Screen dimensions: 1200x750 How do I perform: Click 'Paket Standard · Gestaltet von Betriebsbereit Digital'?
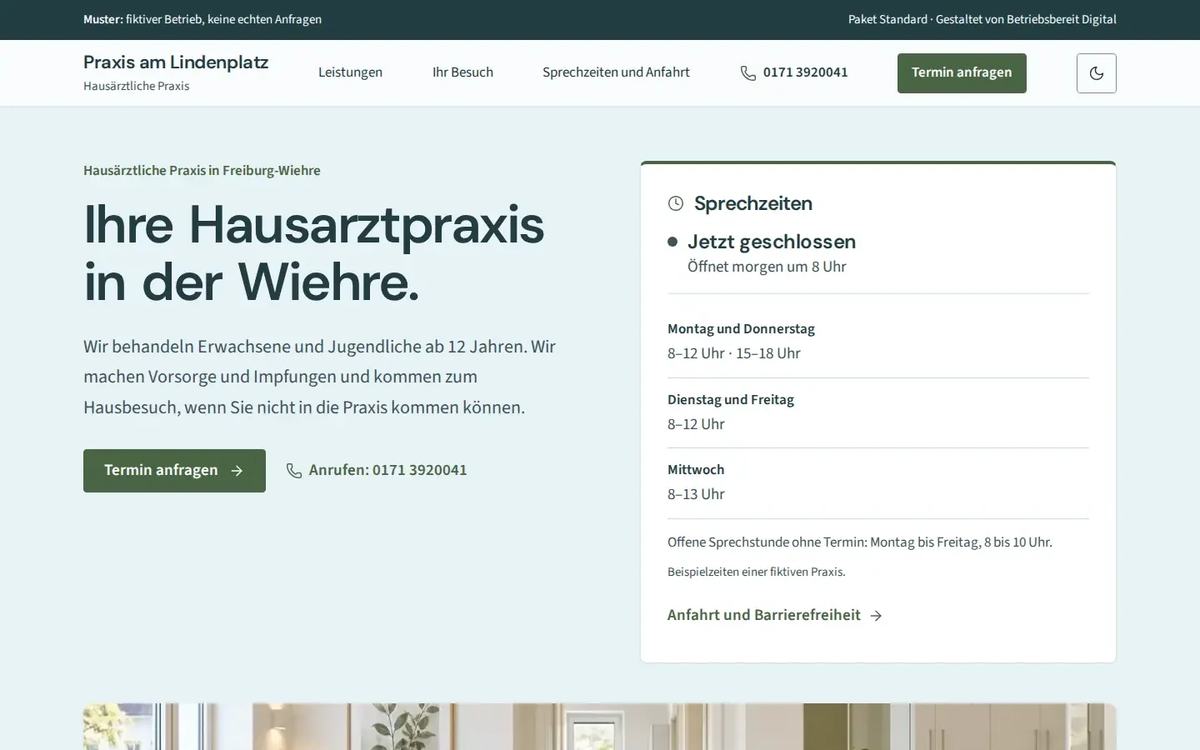(982, 19)
